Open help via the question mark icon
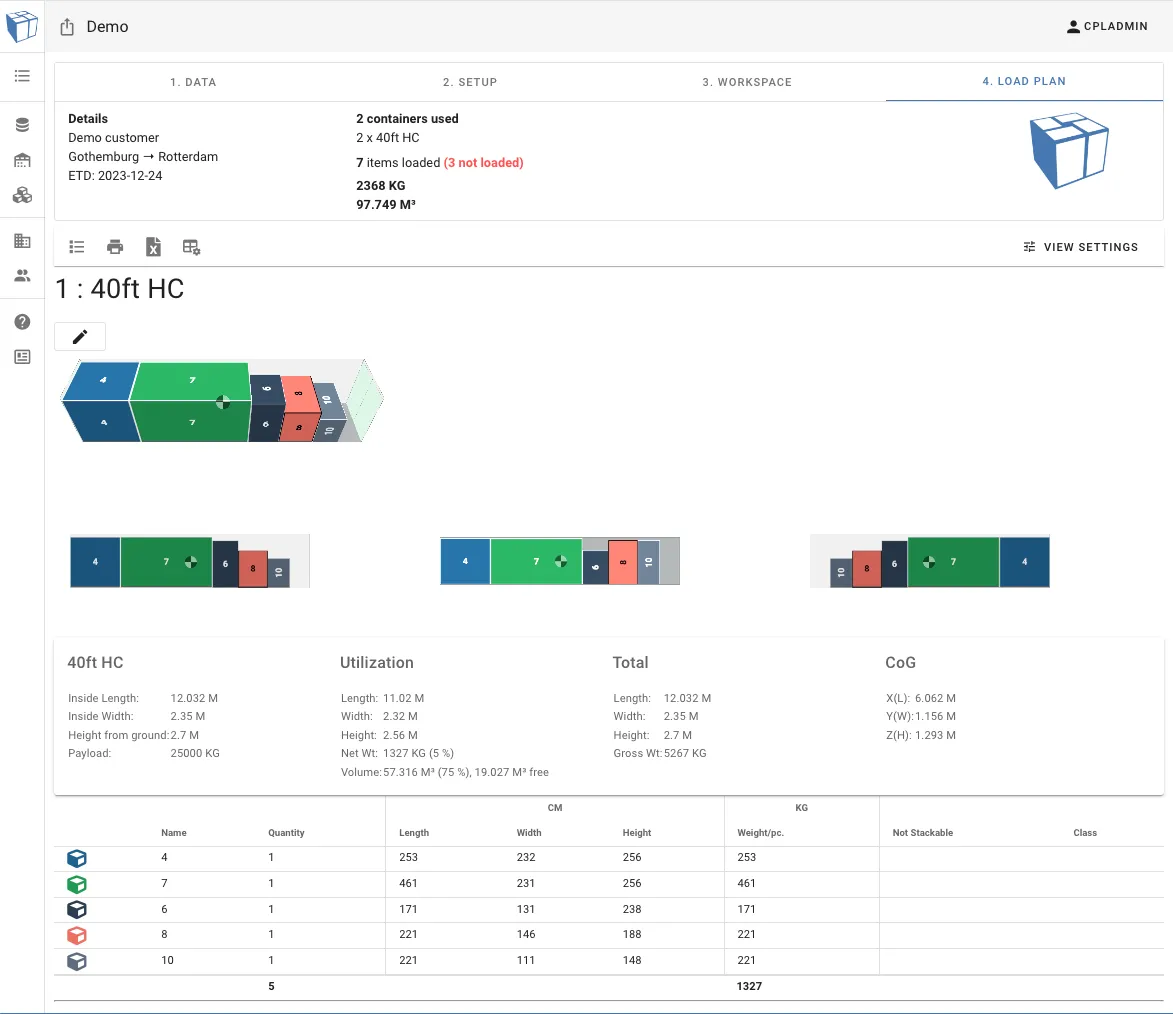The width and height of the screenshot is (1173, 1014). click(22, 321)
